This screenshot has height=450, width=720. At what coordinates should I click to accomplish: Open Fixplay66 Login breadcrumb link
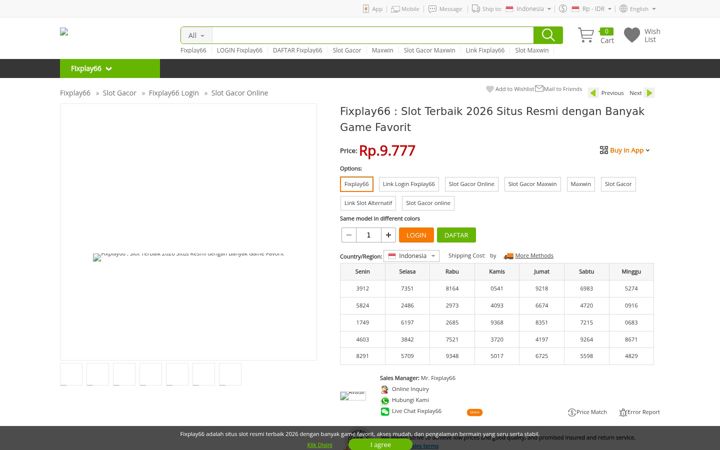point(174,93)
